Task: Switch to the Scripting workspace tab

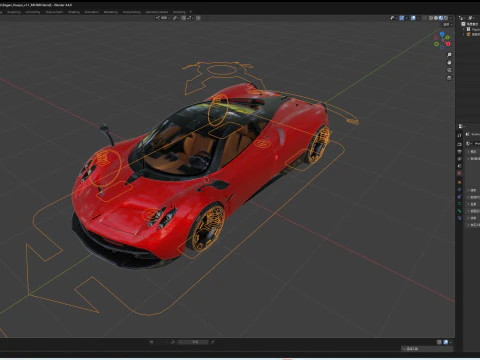Action: (x=179, y=12)
